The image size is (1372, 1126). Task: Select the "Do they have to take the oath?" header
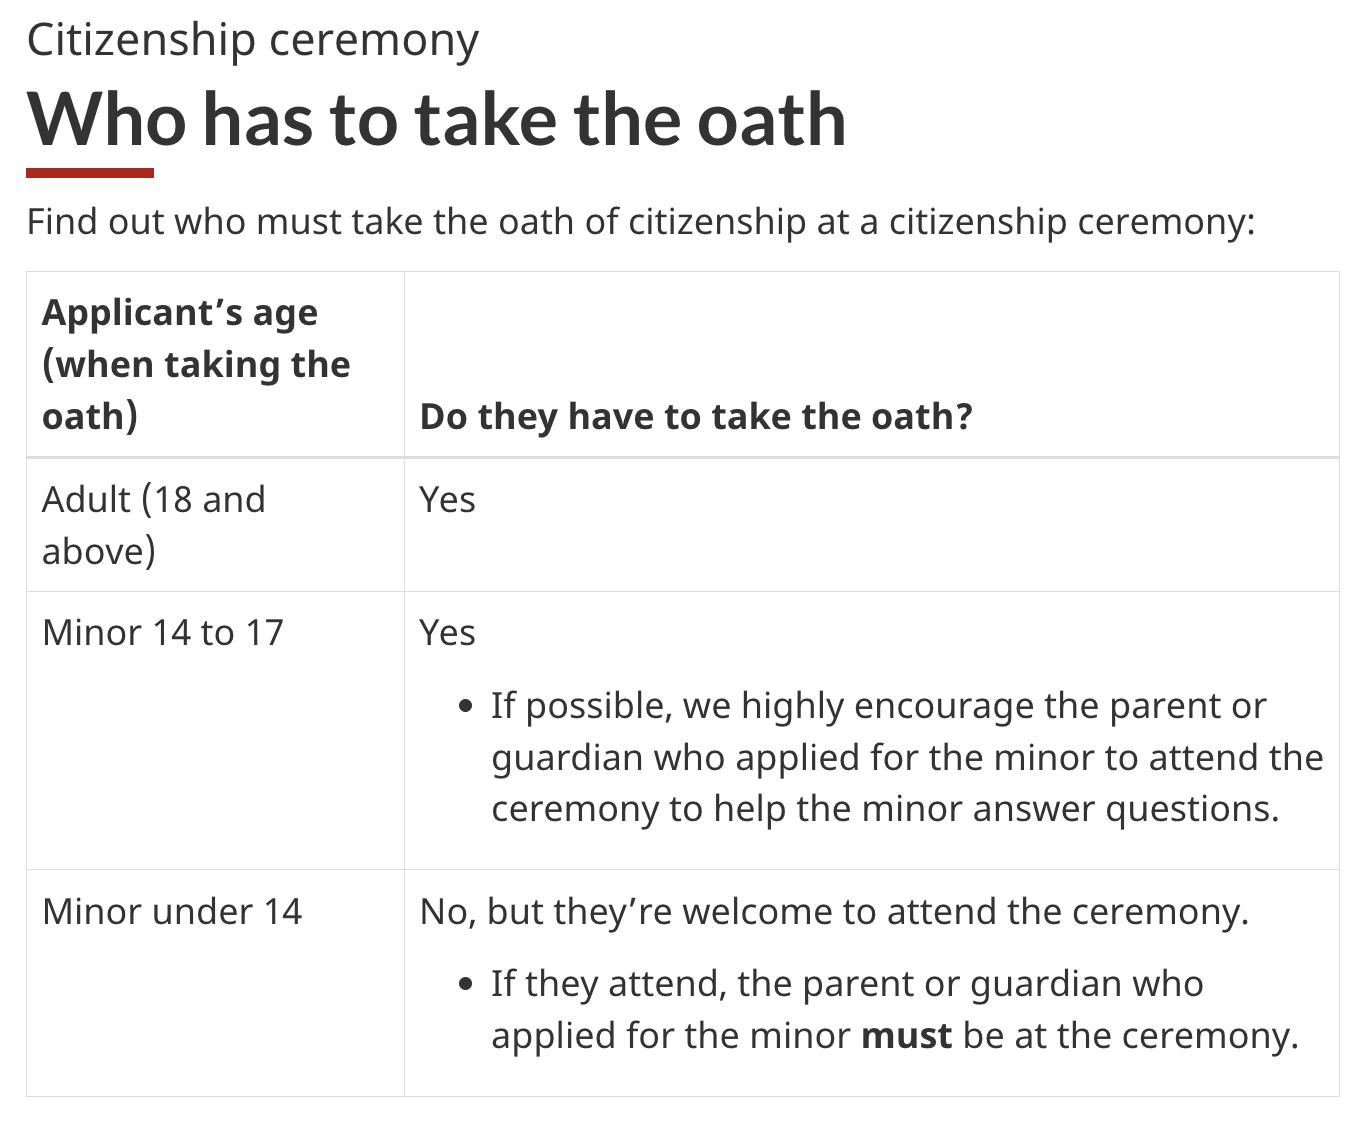pyautogui.click(x=695, y=416)
